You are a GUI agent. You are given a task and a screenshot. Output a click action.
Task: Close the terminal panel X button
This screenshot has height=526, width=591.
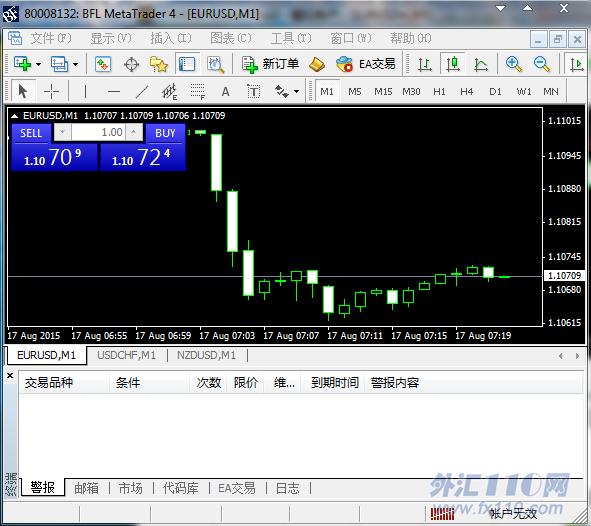[x=11, y=376]
